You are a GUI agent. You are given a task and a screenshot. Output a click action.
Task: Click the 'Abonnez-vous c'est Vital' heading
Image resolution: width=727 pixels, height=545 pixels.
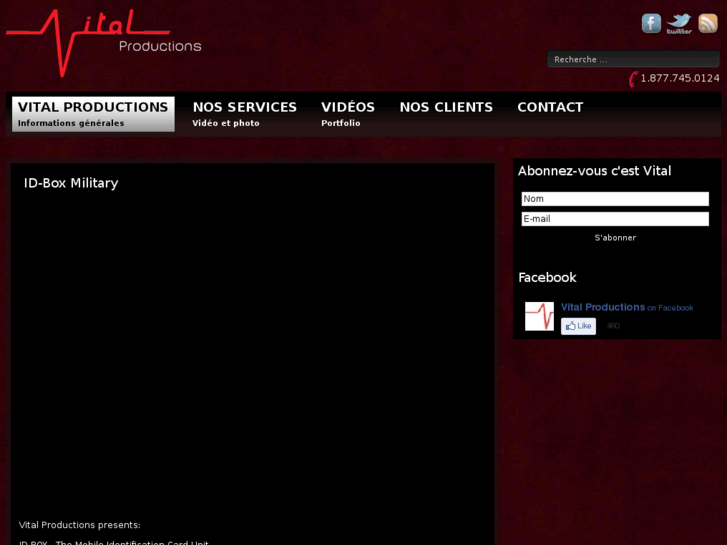[x=594, y=171]
